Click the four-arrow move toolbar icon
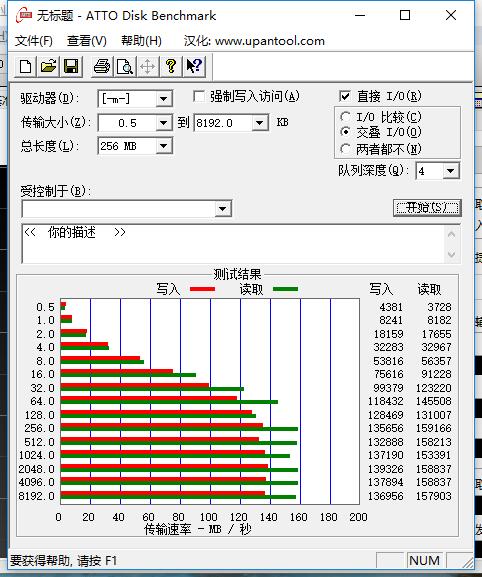 pyautogui.click(x=148, y=67)
